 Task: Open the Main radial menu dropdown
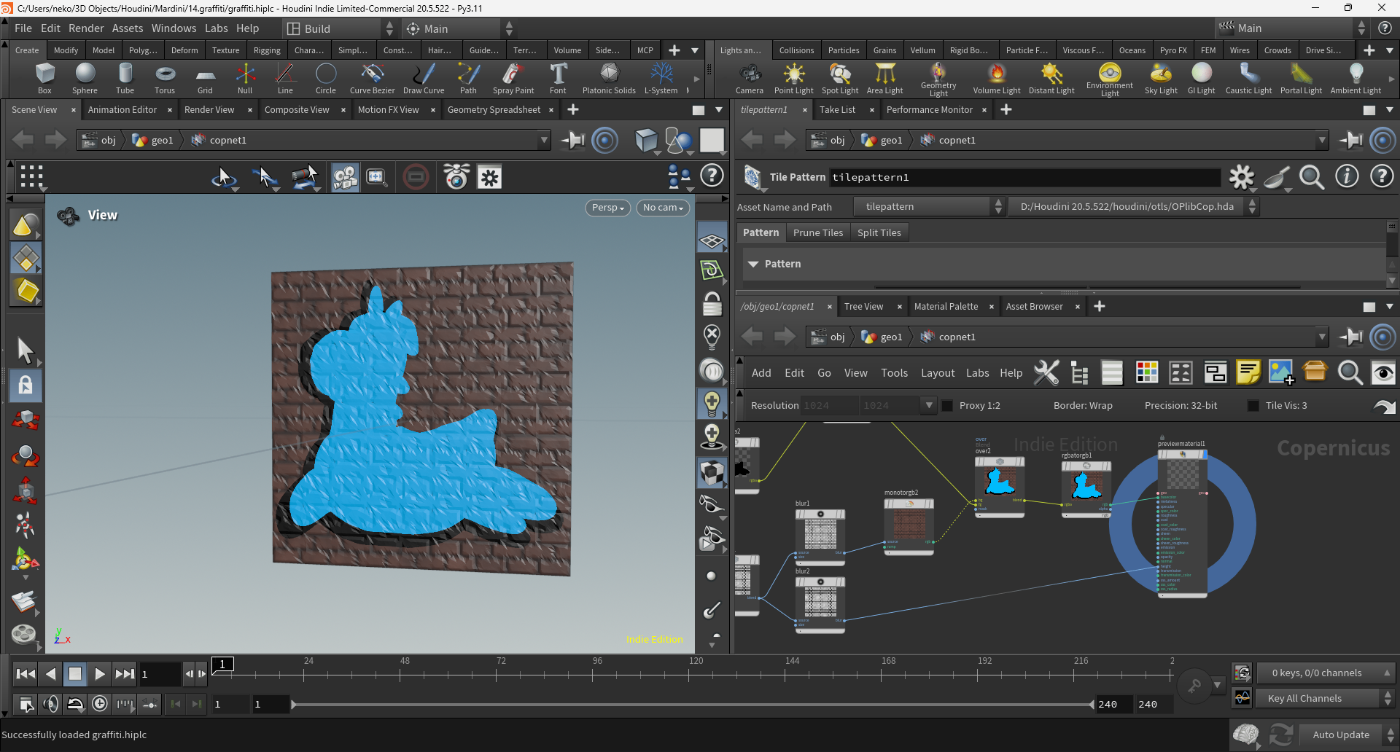coord(459,29)
